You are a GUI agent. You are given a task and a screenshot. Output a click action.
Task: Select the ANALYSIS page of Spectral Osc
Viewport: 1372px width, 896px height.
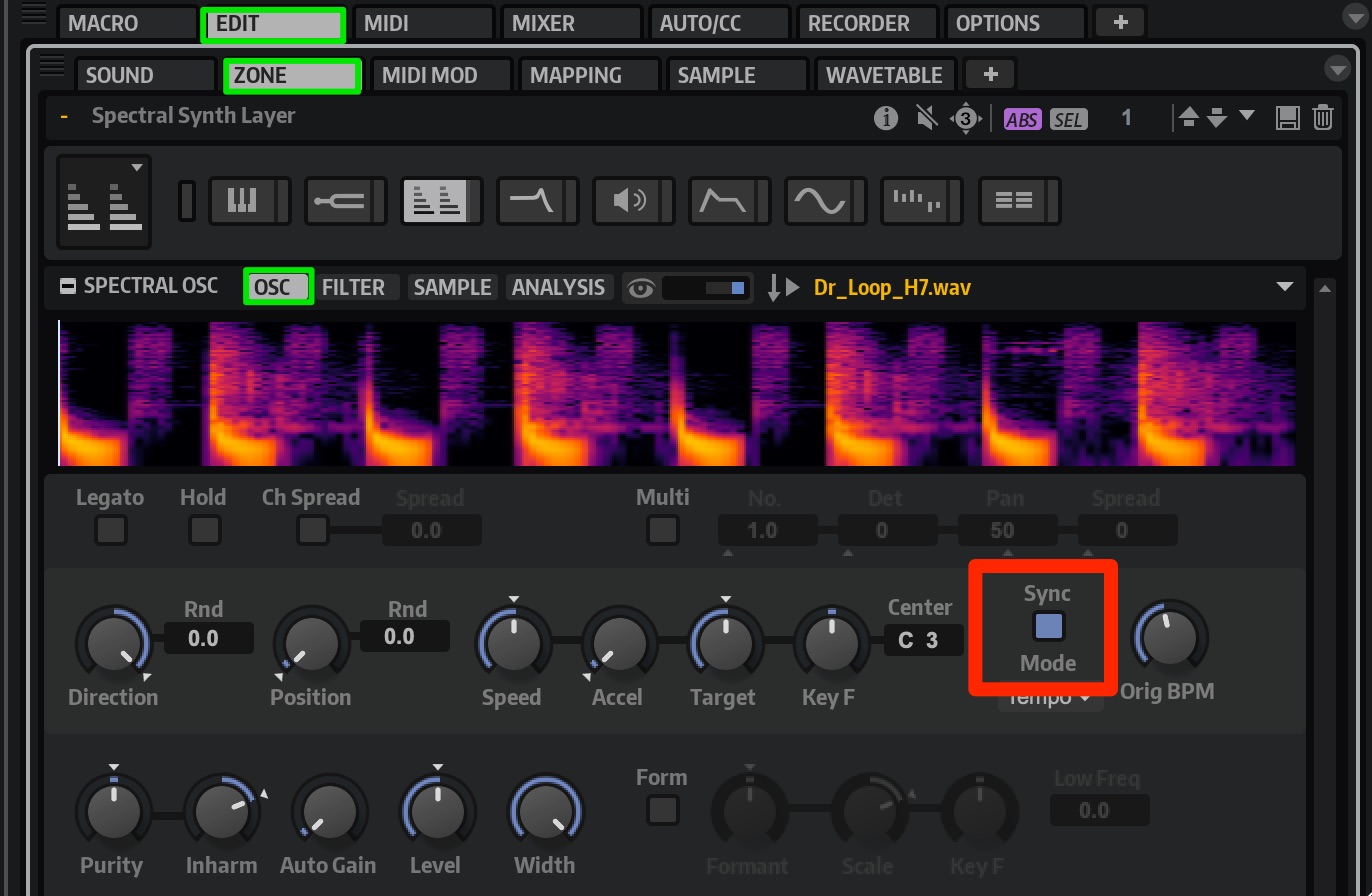pos(558,288)
